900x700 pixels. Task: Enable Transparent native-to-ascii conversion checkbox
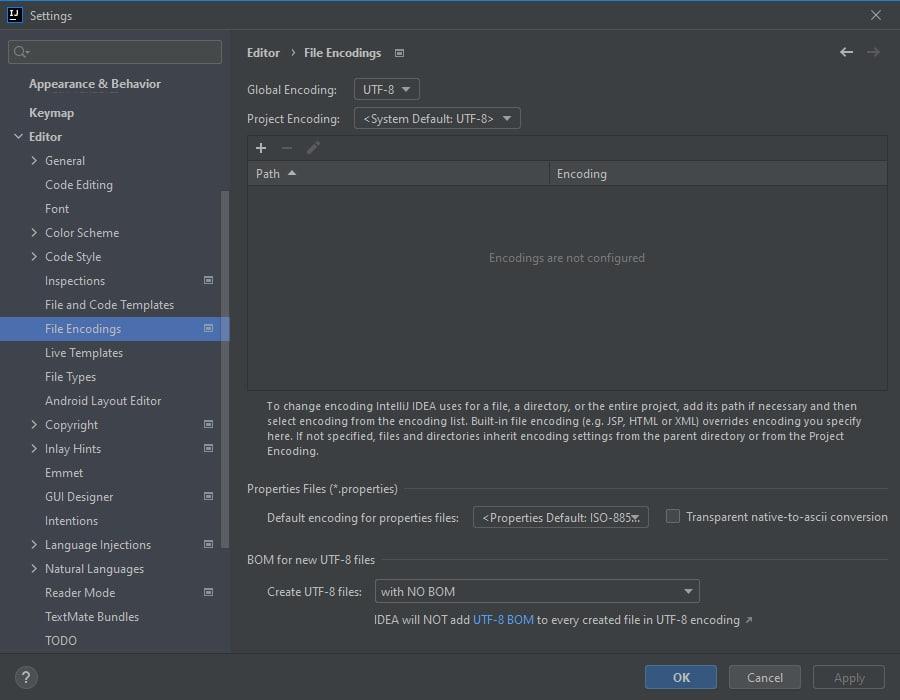point(673,516)
